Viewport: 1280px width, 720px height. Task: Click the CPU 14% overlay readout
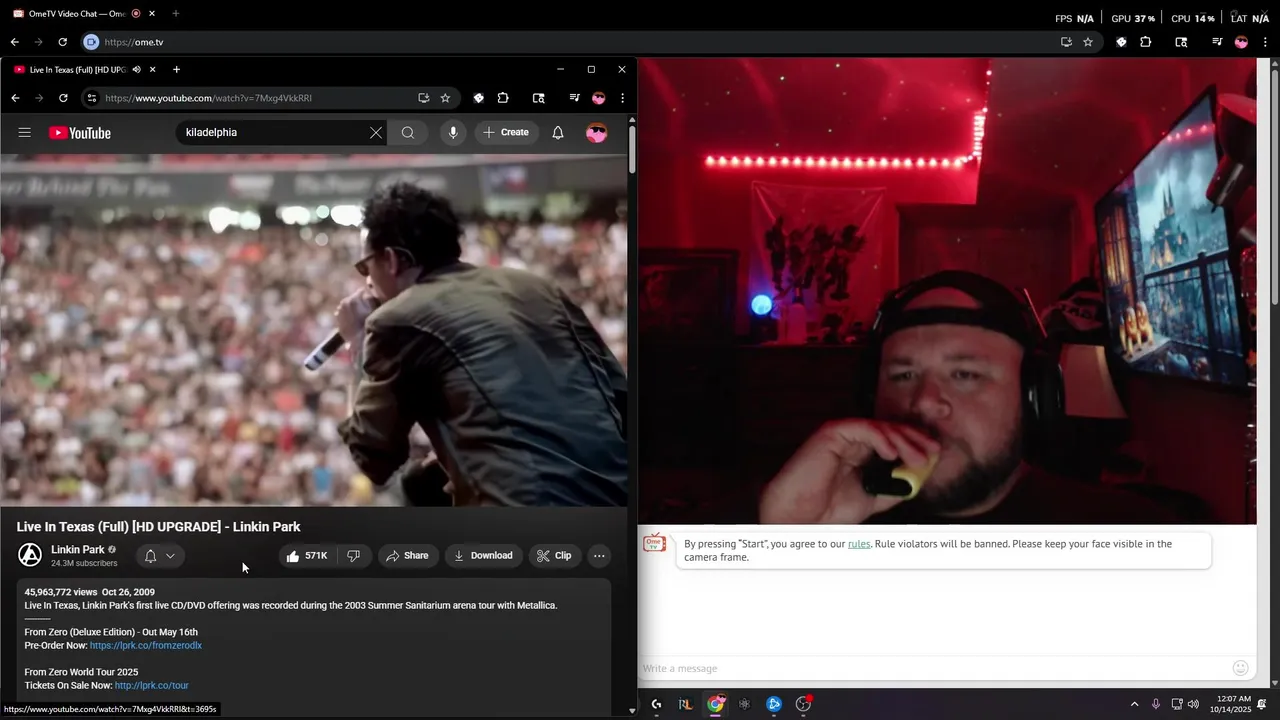coord(1193,18)
